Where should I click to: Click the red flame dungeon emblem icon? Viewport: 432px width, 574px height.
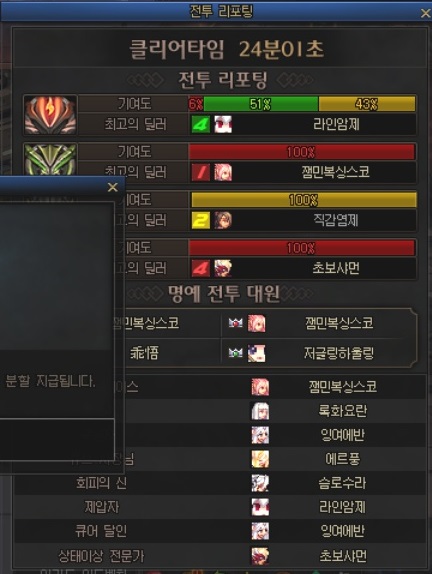point(50,115)
